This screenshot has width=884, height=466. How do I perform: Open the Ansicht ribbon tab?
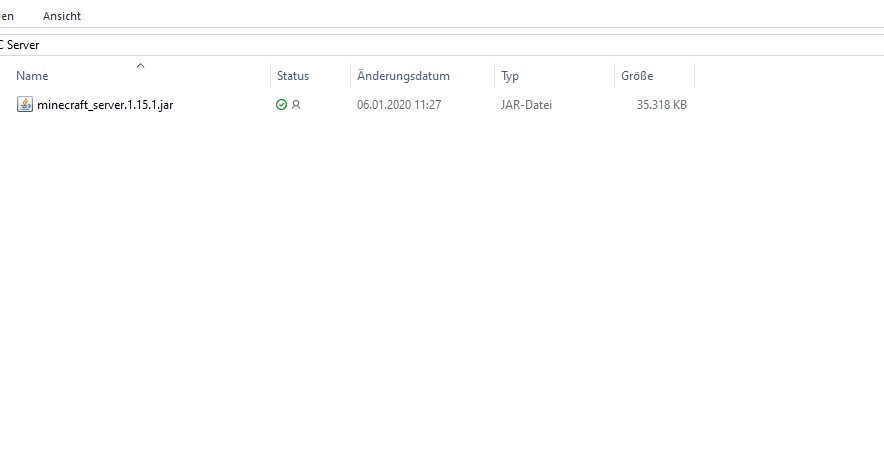(62, 16)
